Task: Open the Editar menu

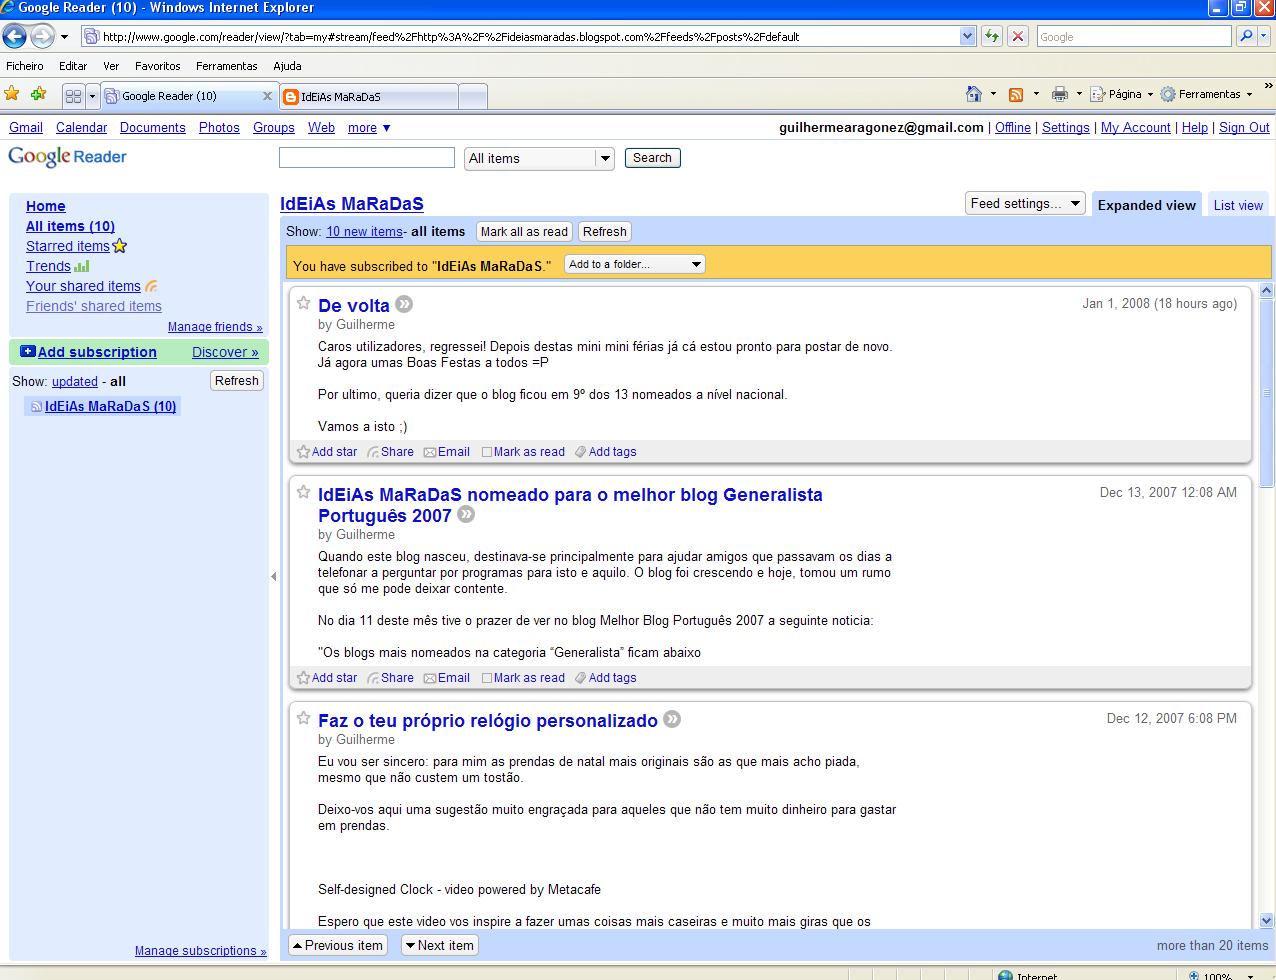Action: 73,66
